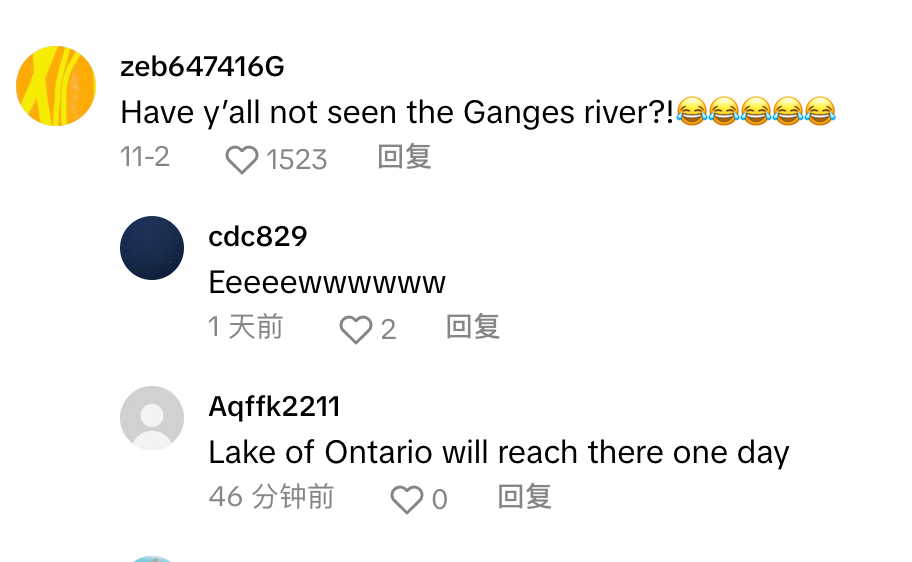912x562 pixels.
Task: Select the Lake of Ontario comment text
Action: 498,452
